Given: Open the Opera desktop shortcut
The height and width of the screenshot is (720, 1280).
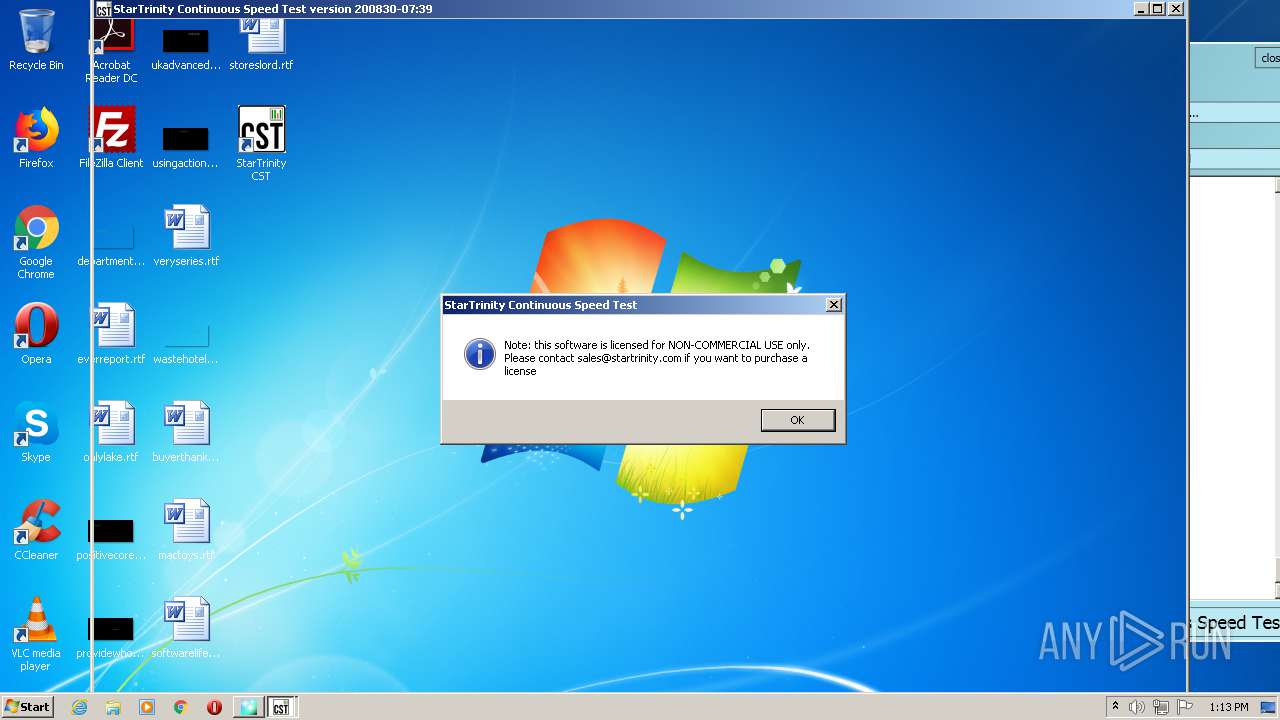Looking at the screenshot, I should [36, 334].
